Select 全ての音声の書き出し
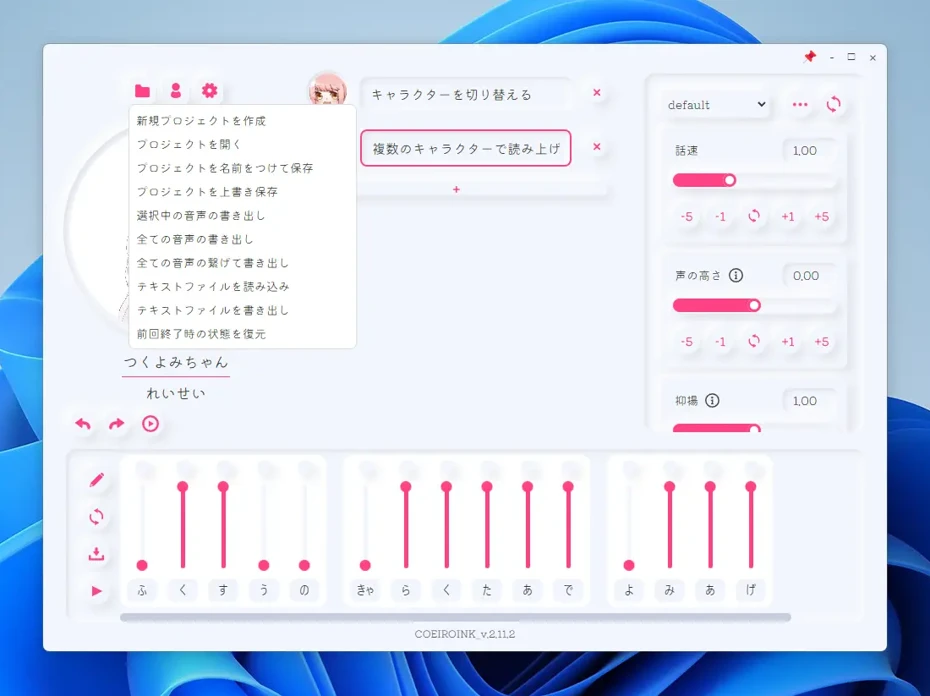Viewport: 930px width, 696px height. click(242, 239)
